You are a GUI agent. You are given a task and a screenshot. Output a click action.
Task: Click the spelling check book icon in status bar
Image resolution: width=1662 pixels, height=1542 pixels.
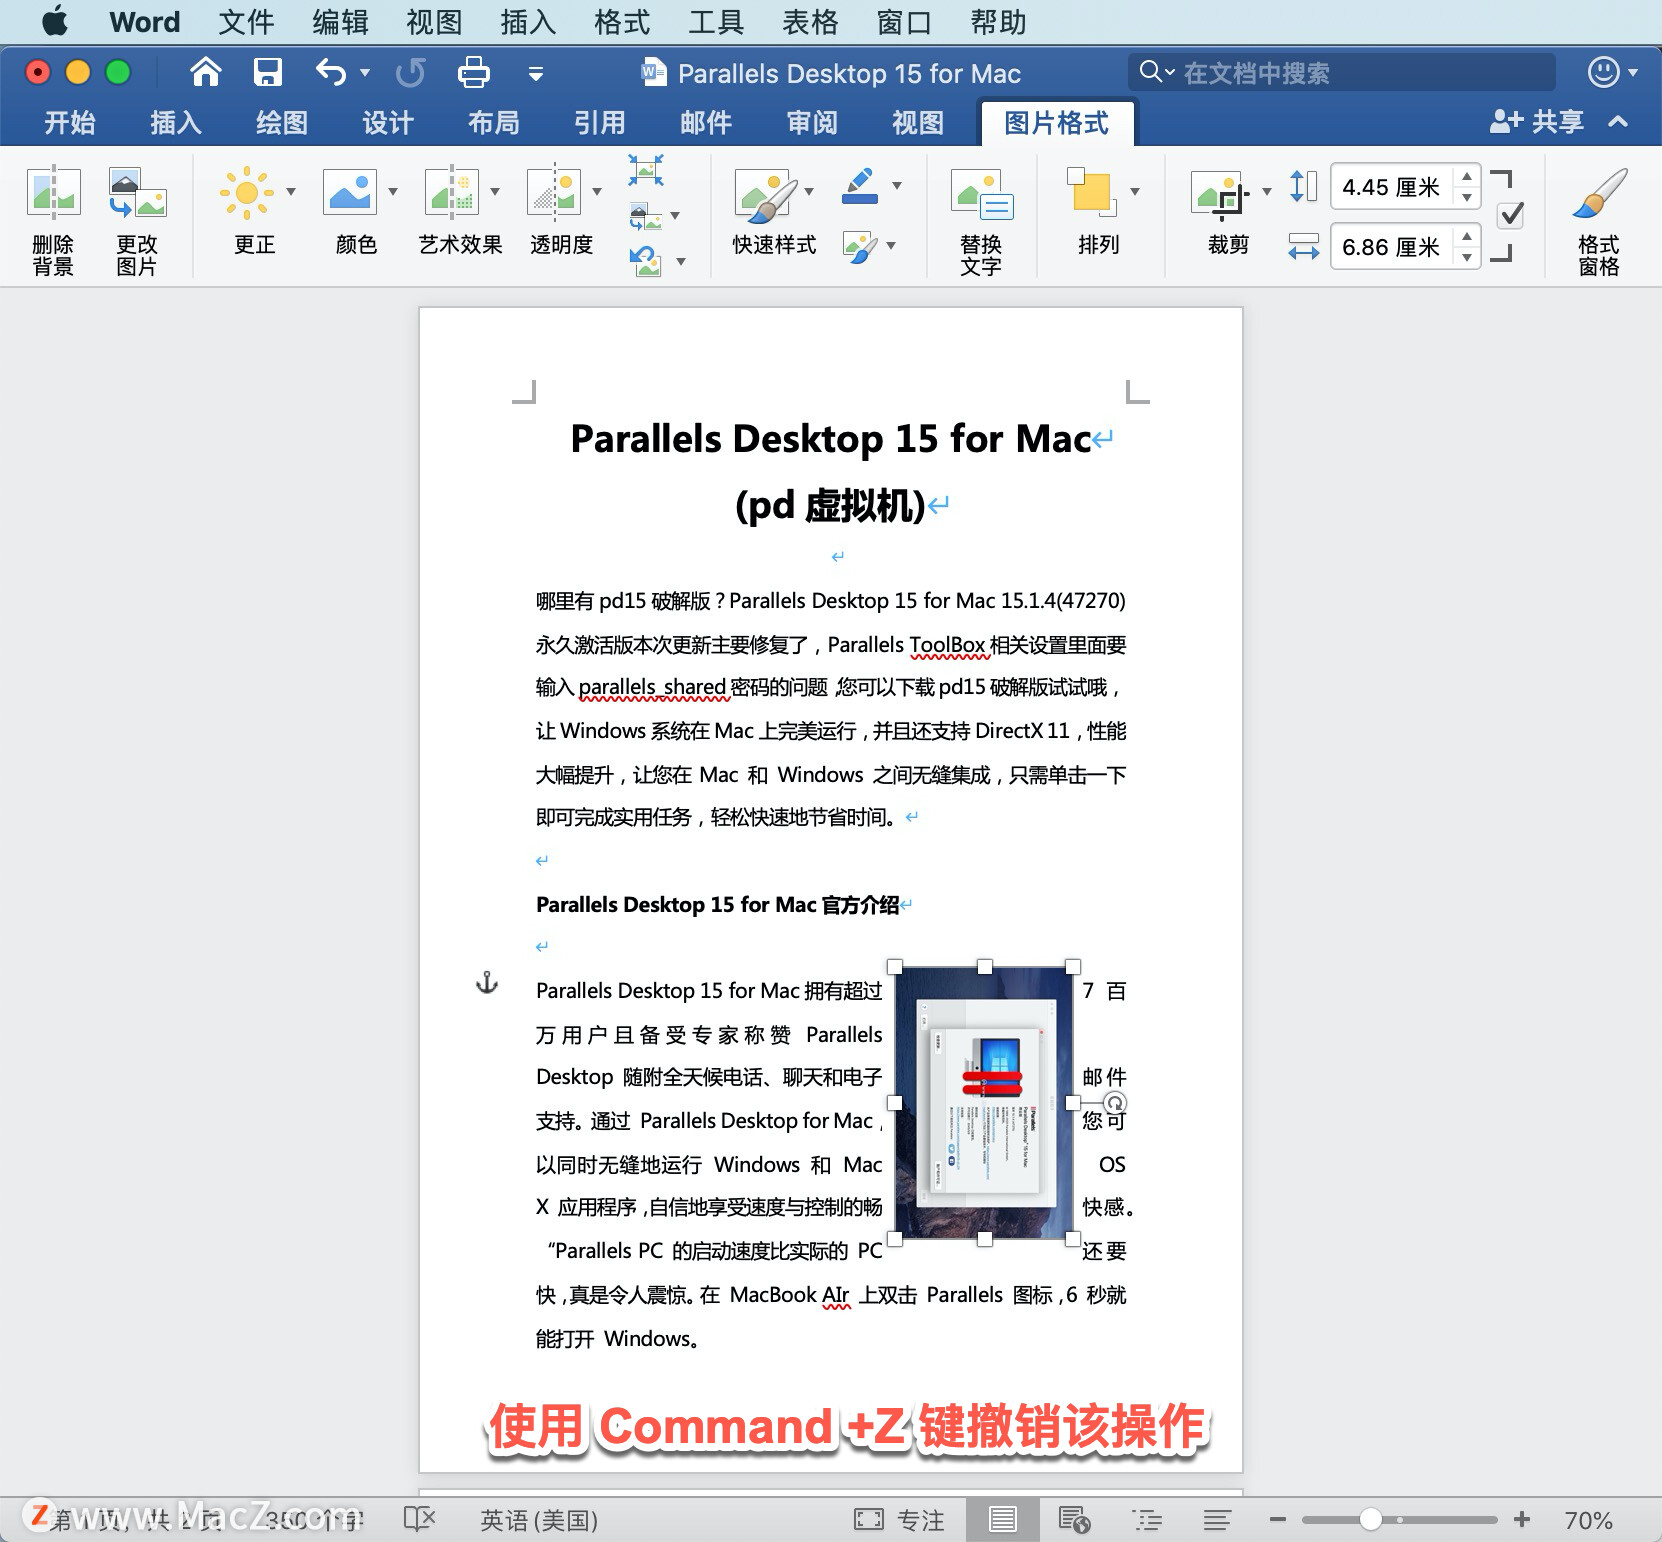(420, 1519)
